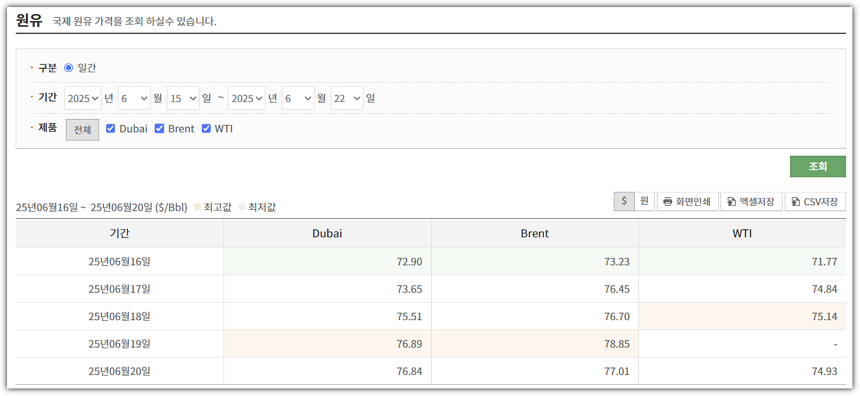860x396 pixels.
Task: Click the printer icon for 화면인쇄
Action: pyautogui.click(x=667, y=202)
